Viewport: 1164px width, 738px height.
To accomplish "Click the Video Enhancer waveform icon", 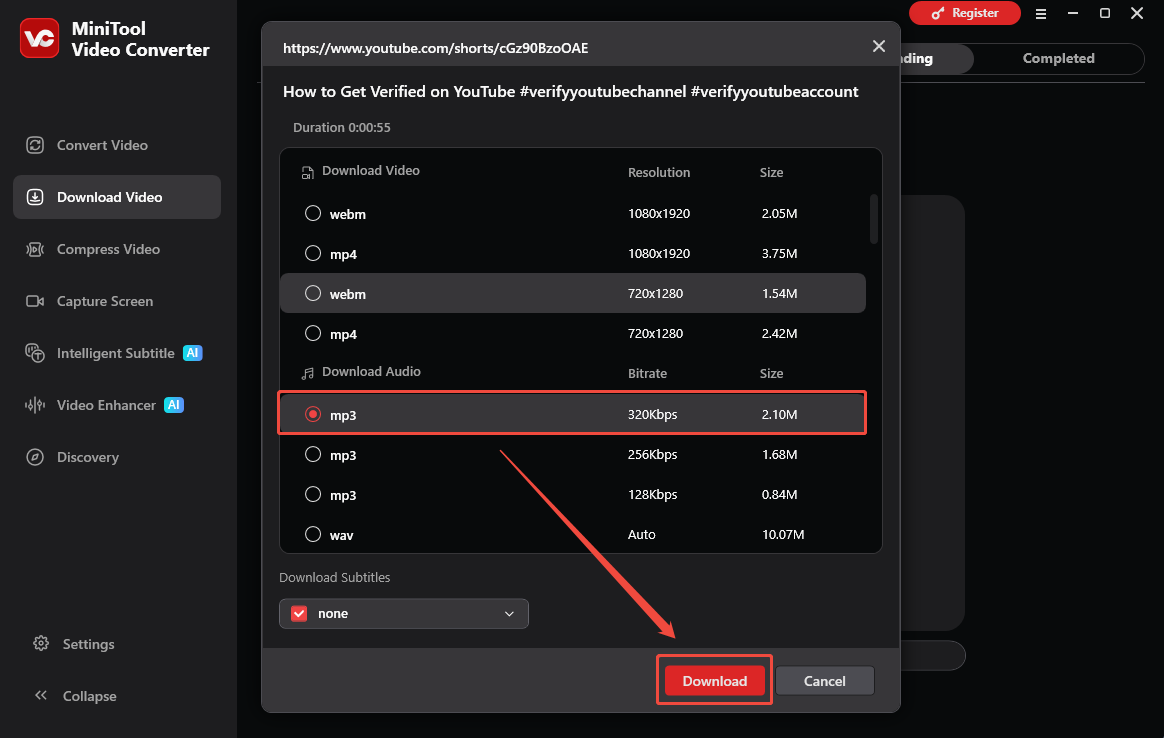I will (35, 405).
